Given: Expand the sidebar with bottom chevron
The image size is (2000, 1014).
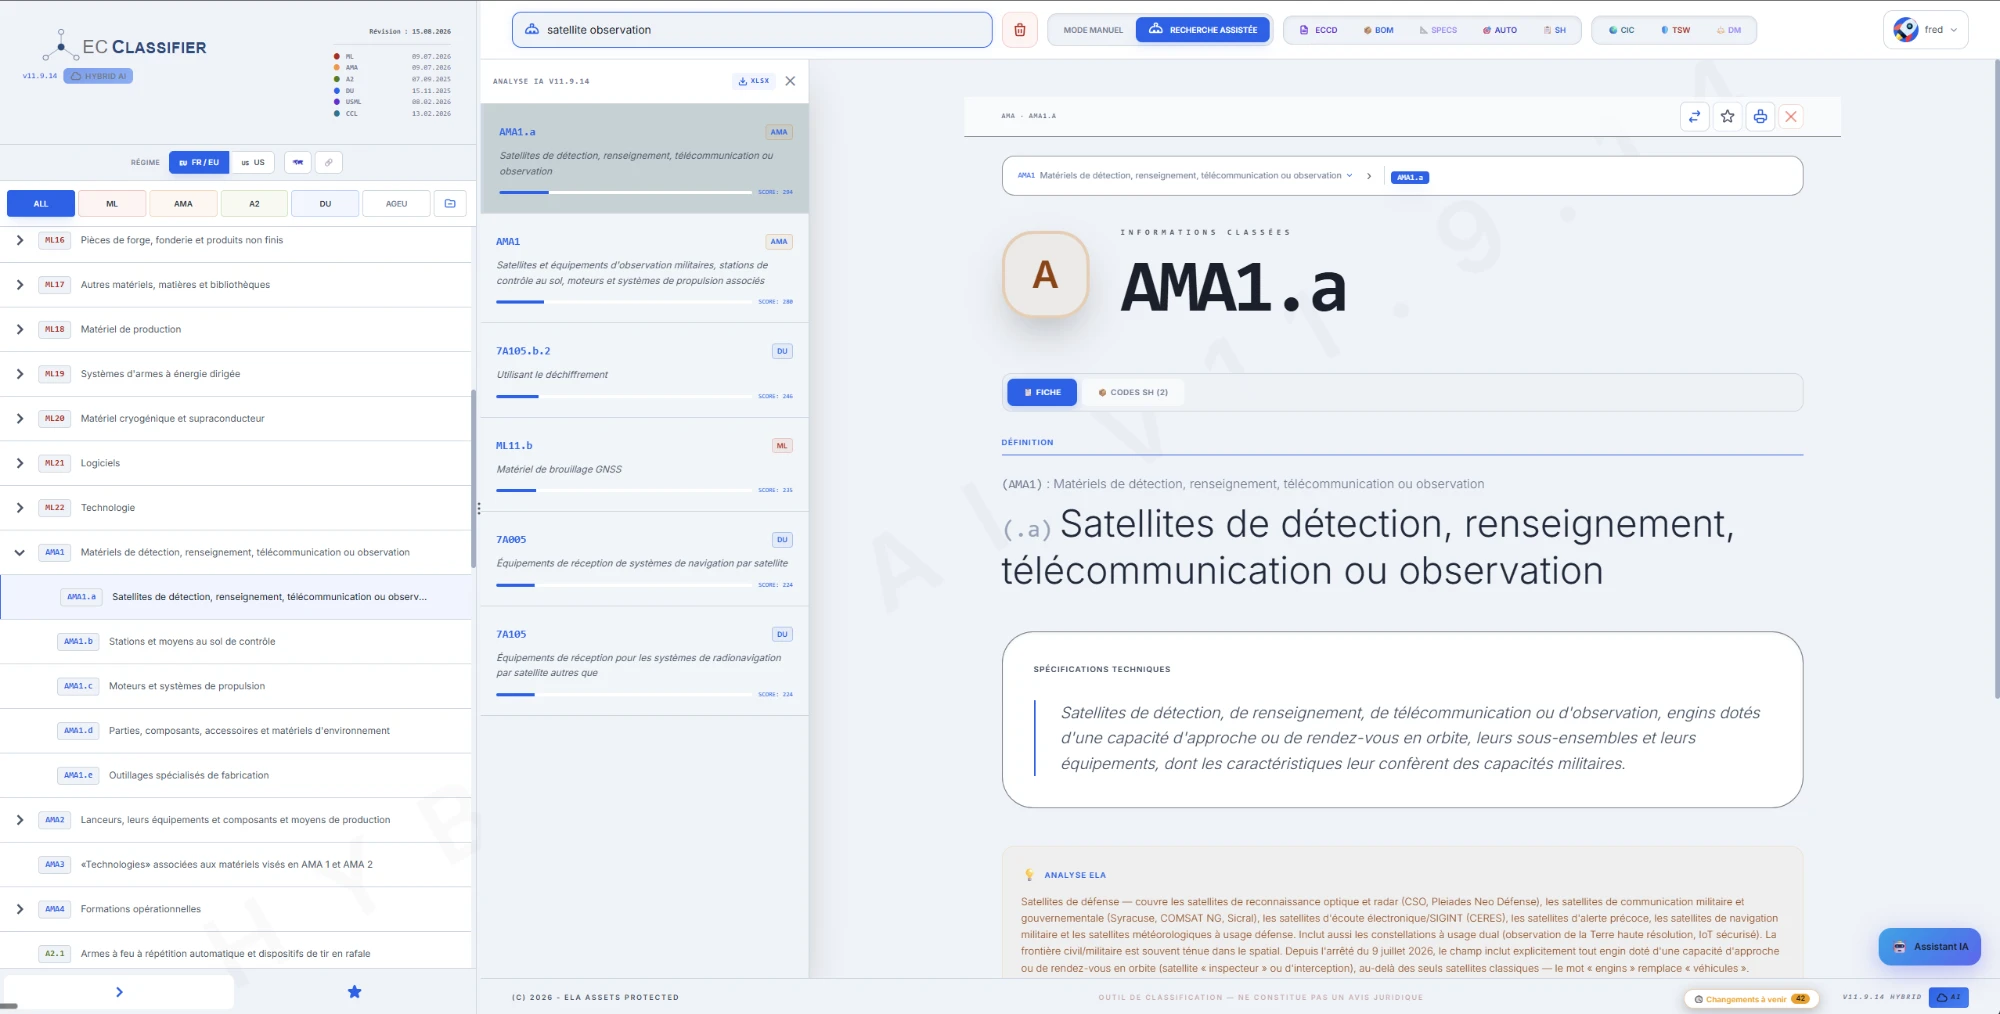Looking at the screenshot, I should point(119,992).
